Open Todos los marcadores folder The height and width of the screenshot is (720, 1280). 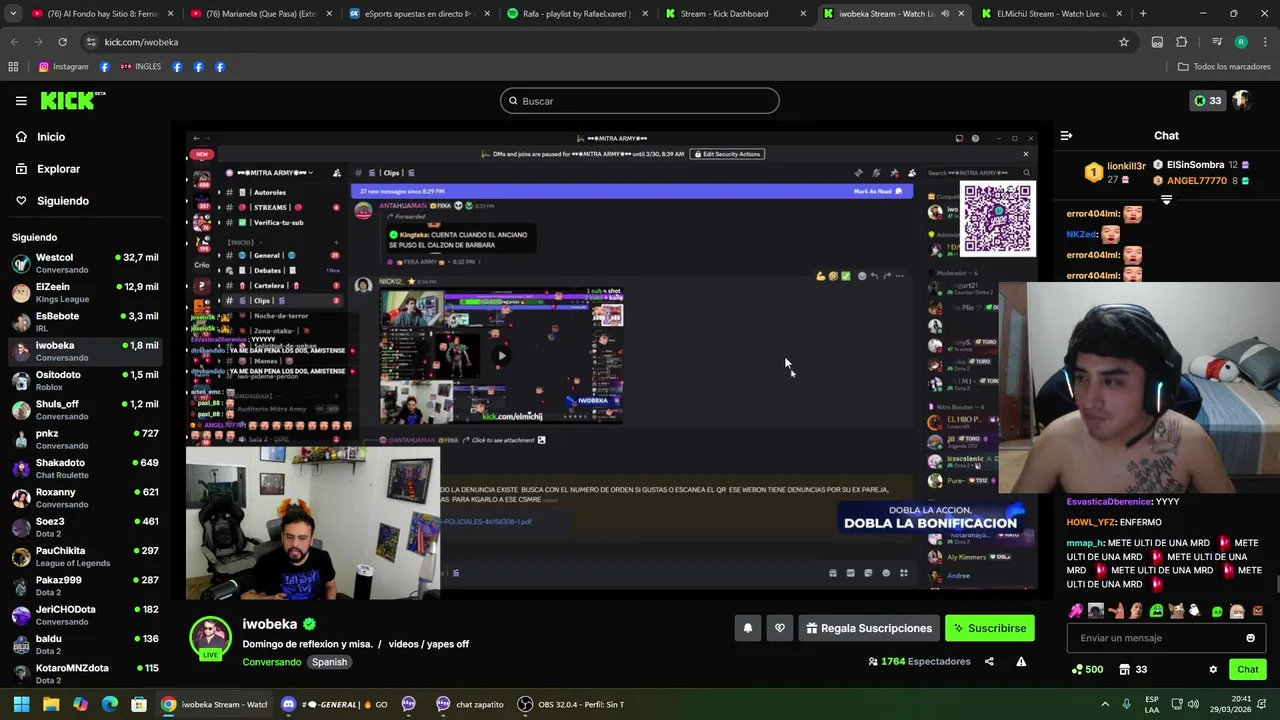tap(1223, 67)
